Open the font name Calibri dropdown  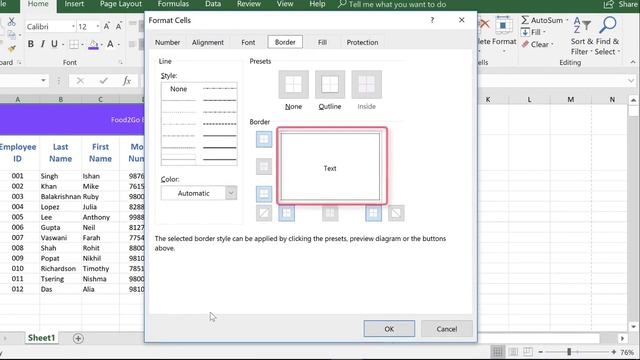(73, 27)
